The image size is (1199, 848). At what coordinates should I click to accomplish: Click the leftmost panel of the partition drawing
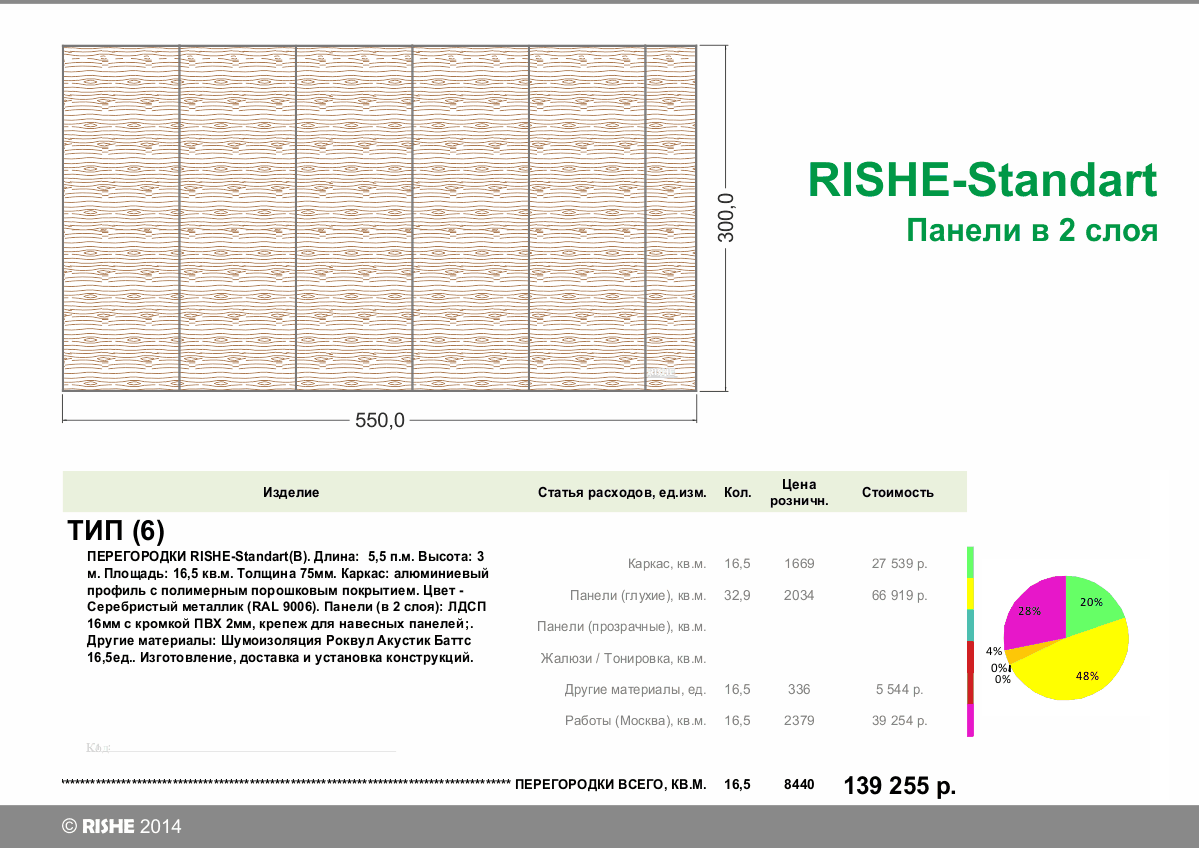coord(121,218)
